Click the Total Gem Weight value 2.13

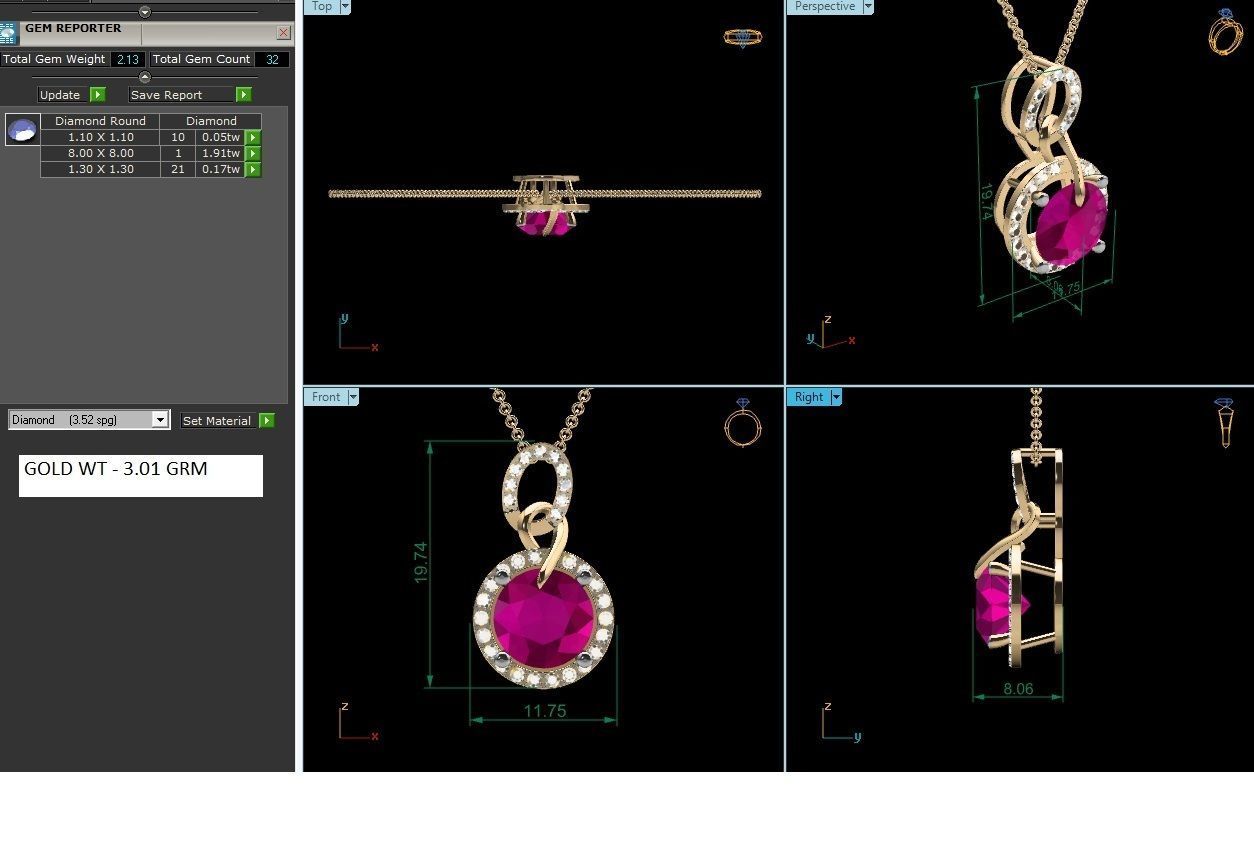[127, 59]
